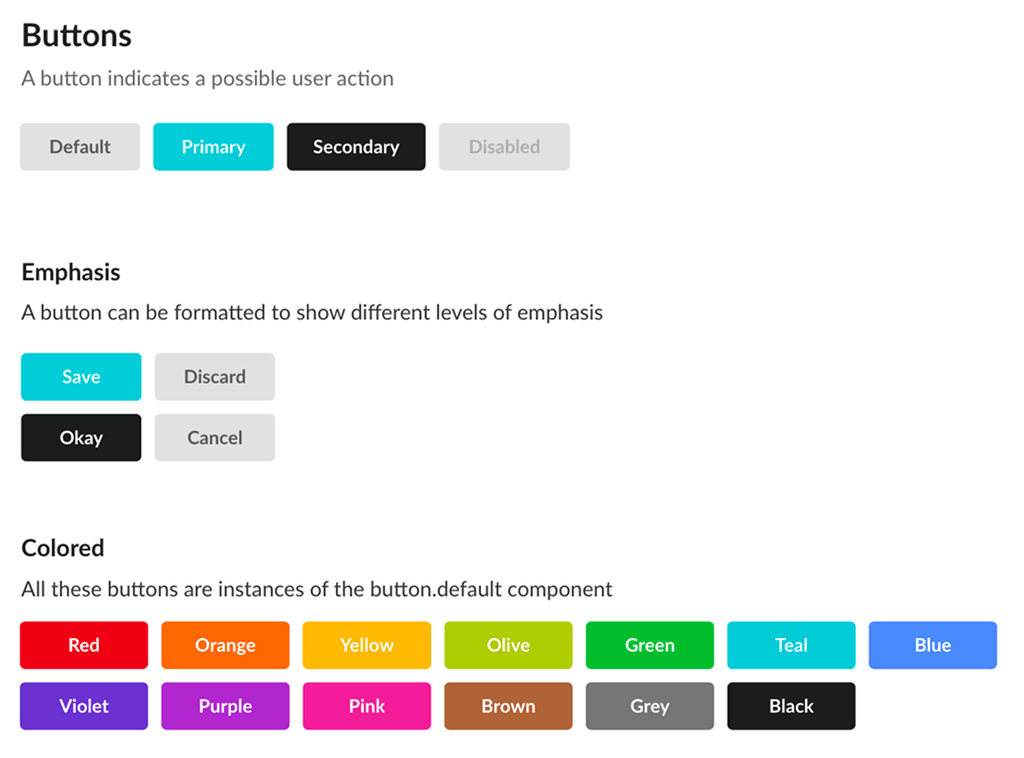Screen dimensions: 1024x758
Task: Click text 'A button indicates a possible user action'
Action: [208, 78]
